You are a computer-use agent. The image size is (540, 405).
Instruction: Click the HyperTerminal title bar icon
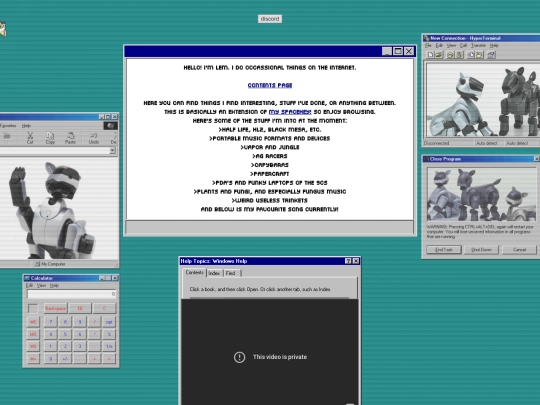(x=426, y=38)
